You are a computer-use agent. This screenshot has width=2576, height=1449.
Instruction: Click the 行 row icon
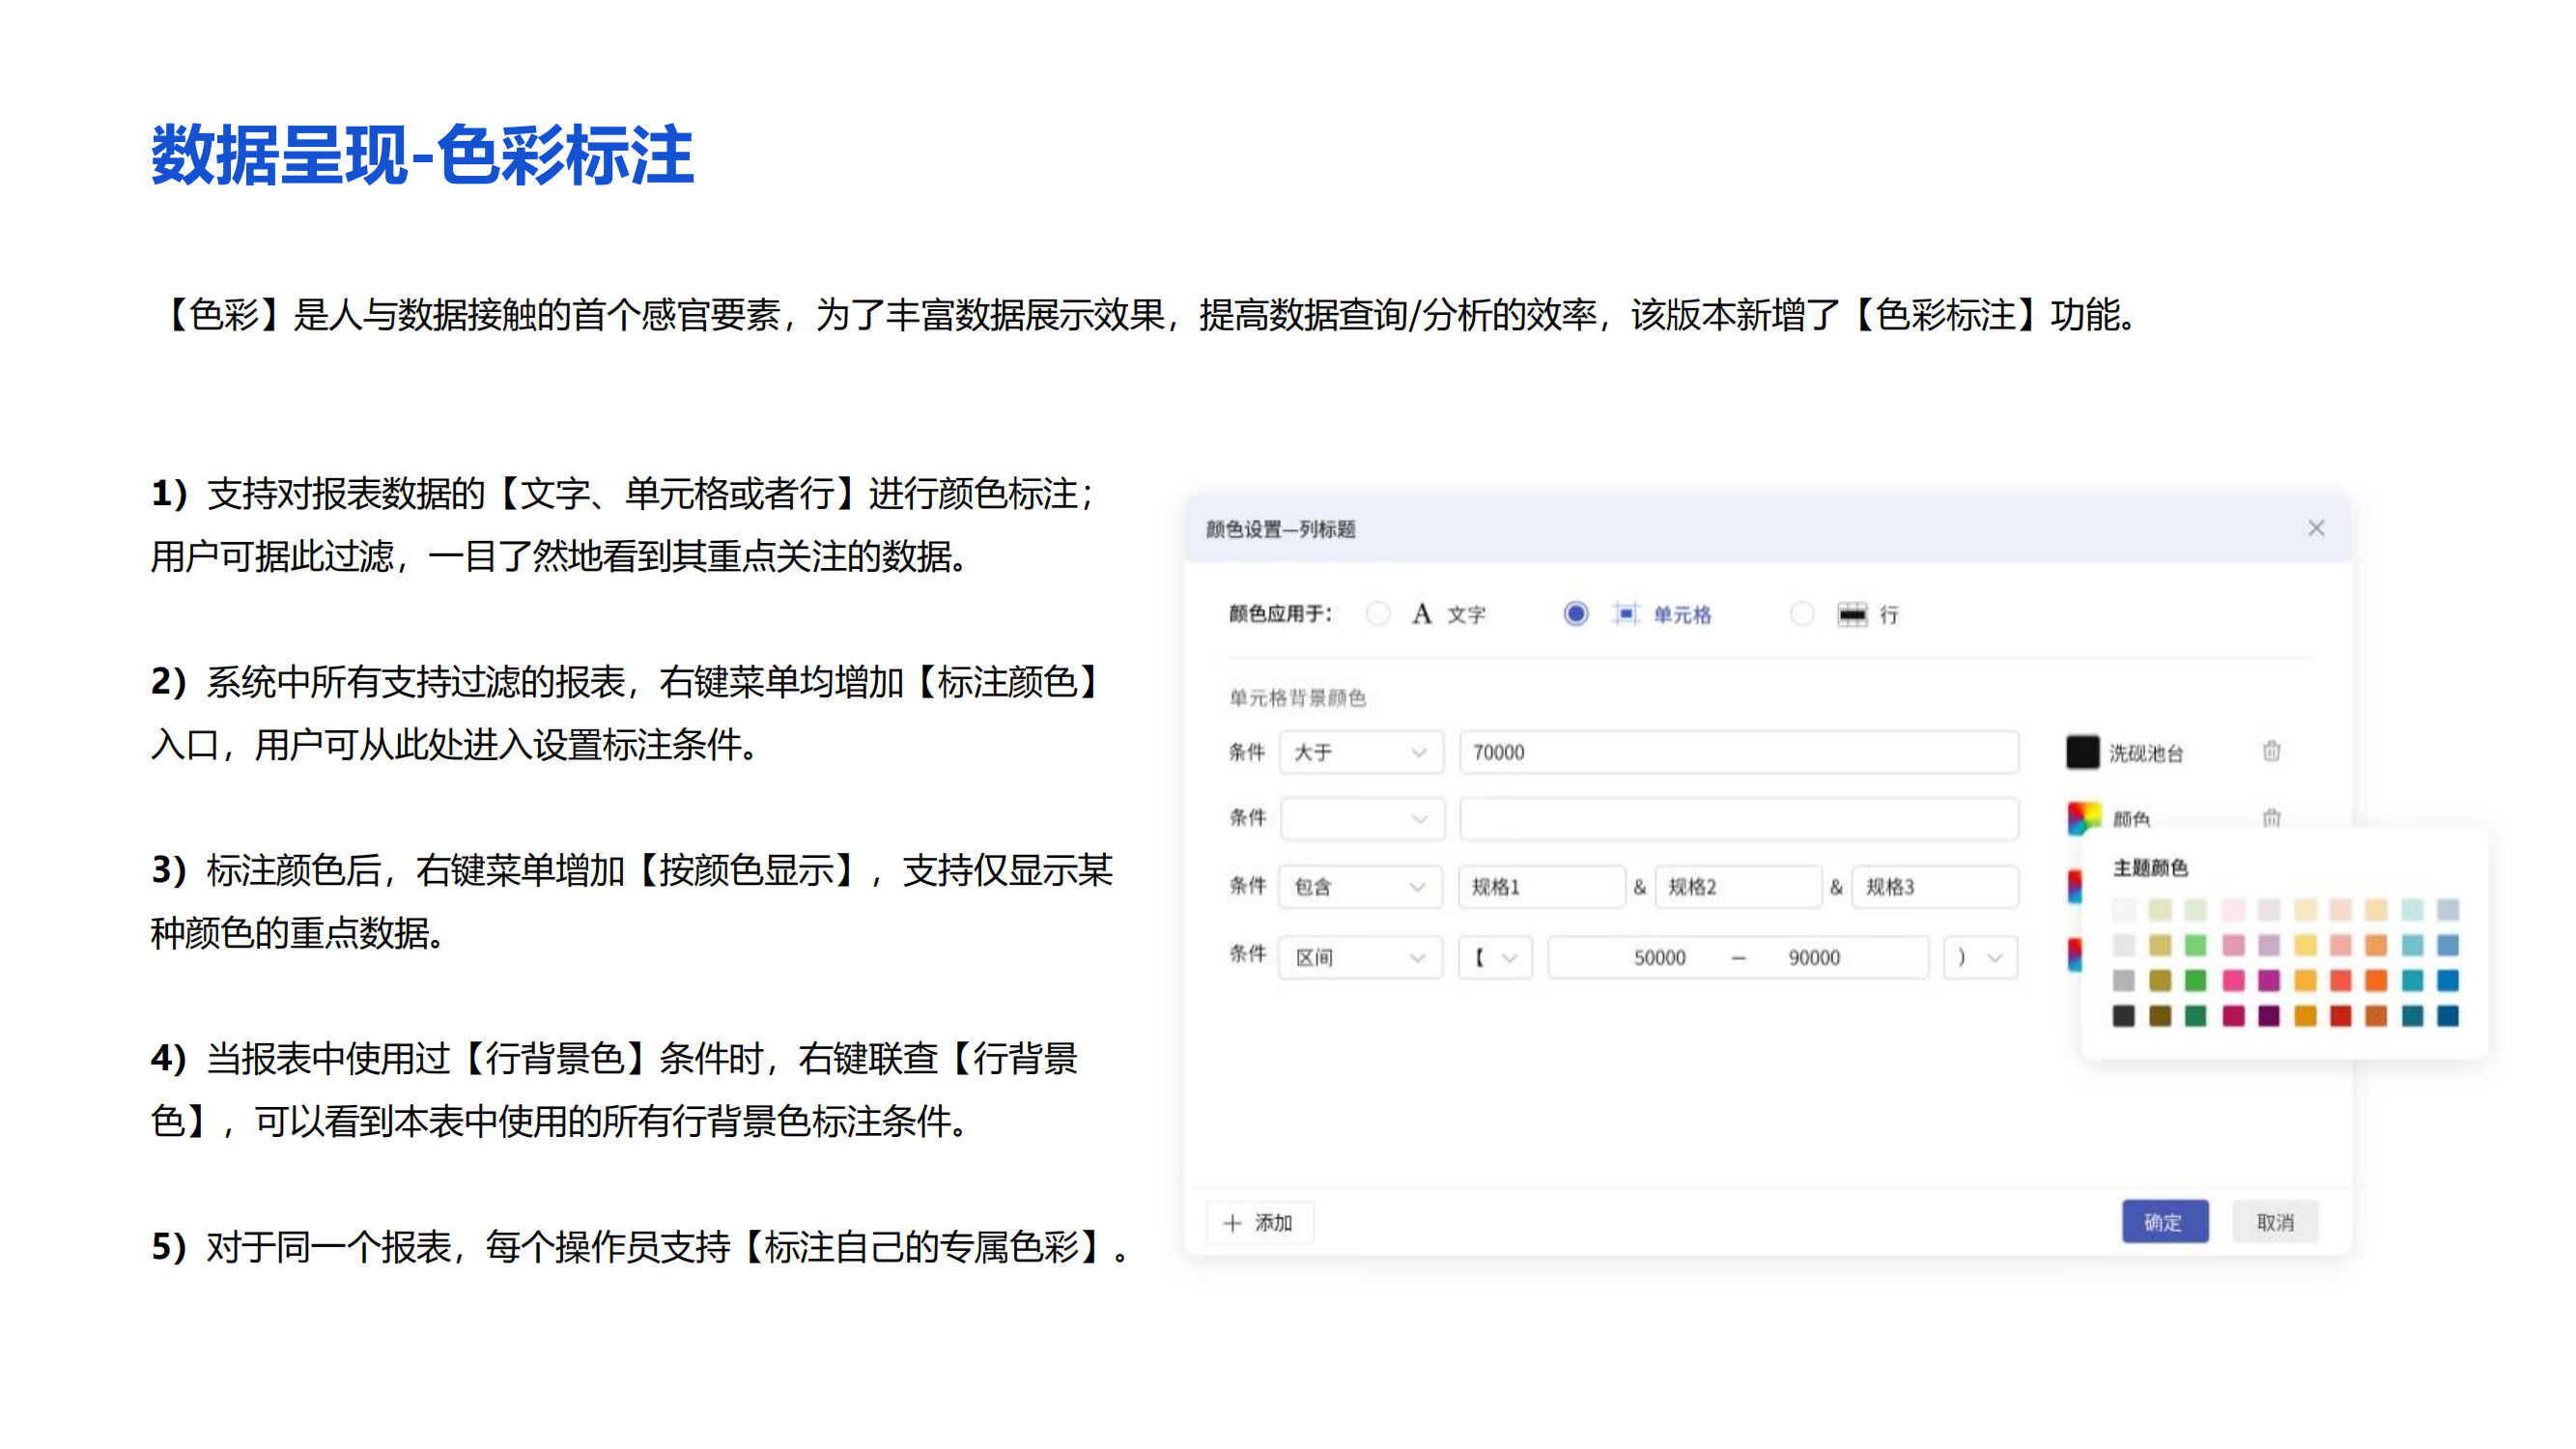pos(1851,614)
